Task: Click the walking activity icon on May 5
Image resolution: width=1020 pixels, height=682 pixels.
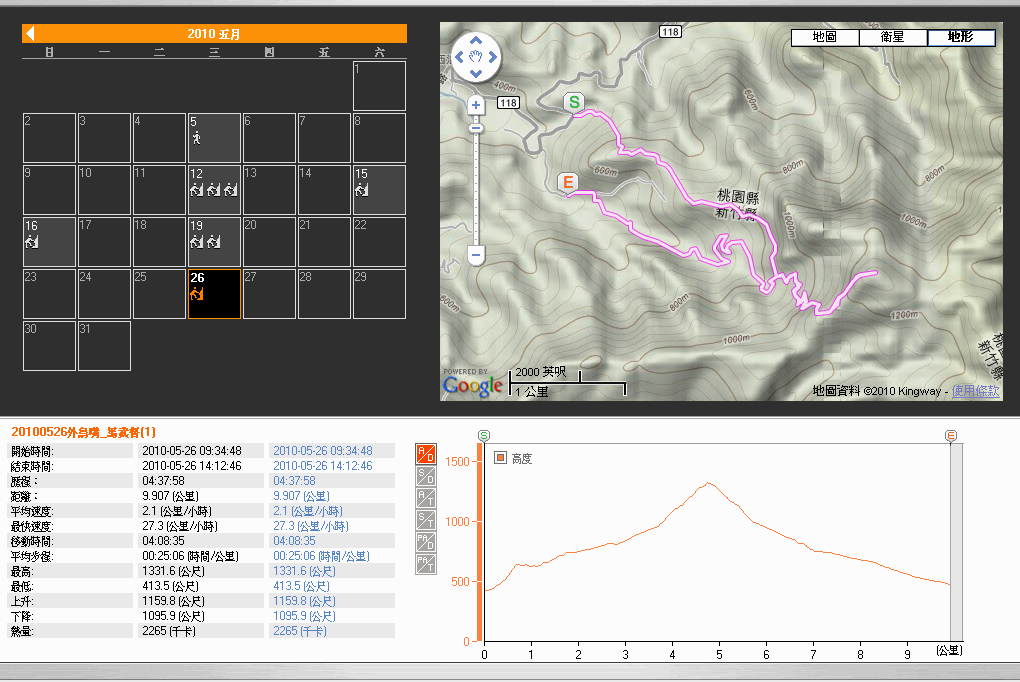Action: pyautogui.click(x=196, y=138)
